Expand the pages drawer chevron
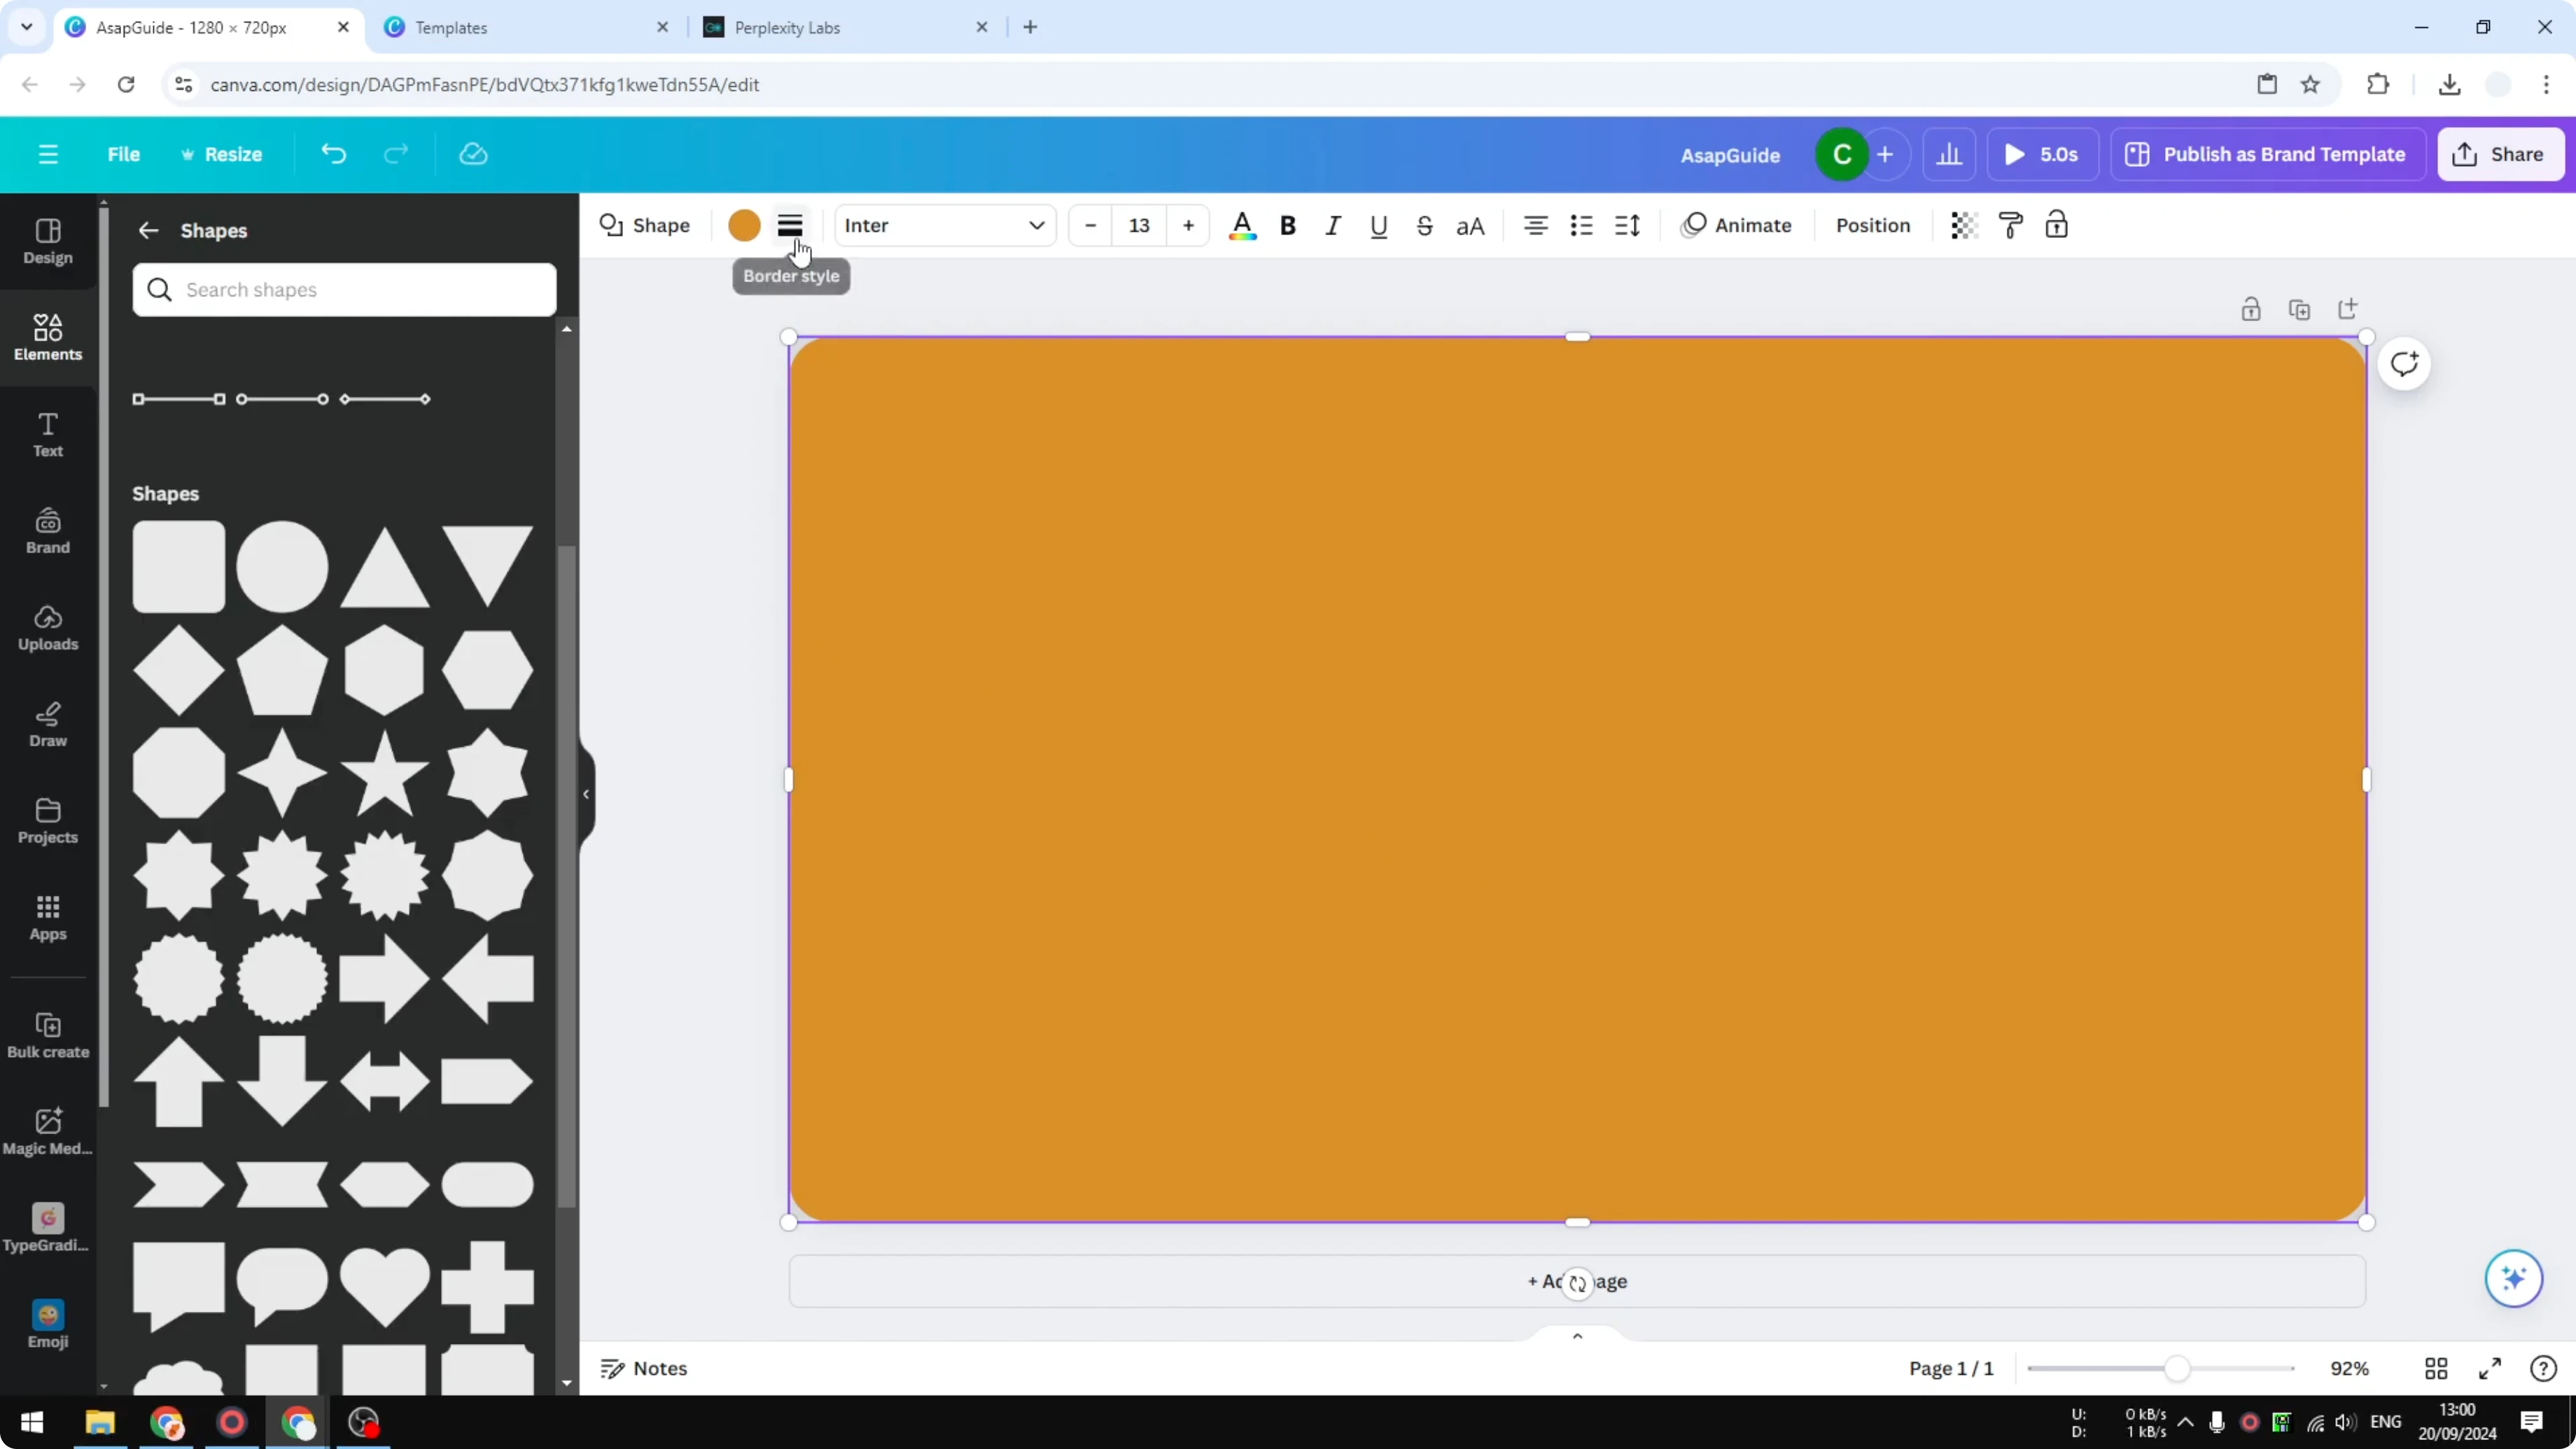 (x=1577, y=1336)
